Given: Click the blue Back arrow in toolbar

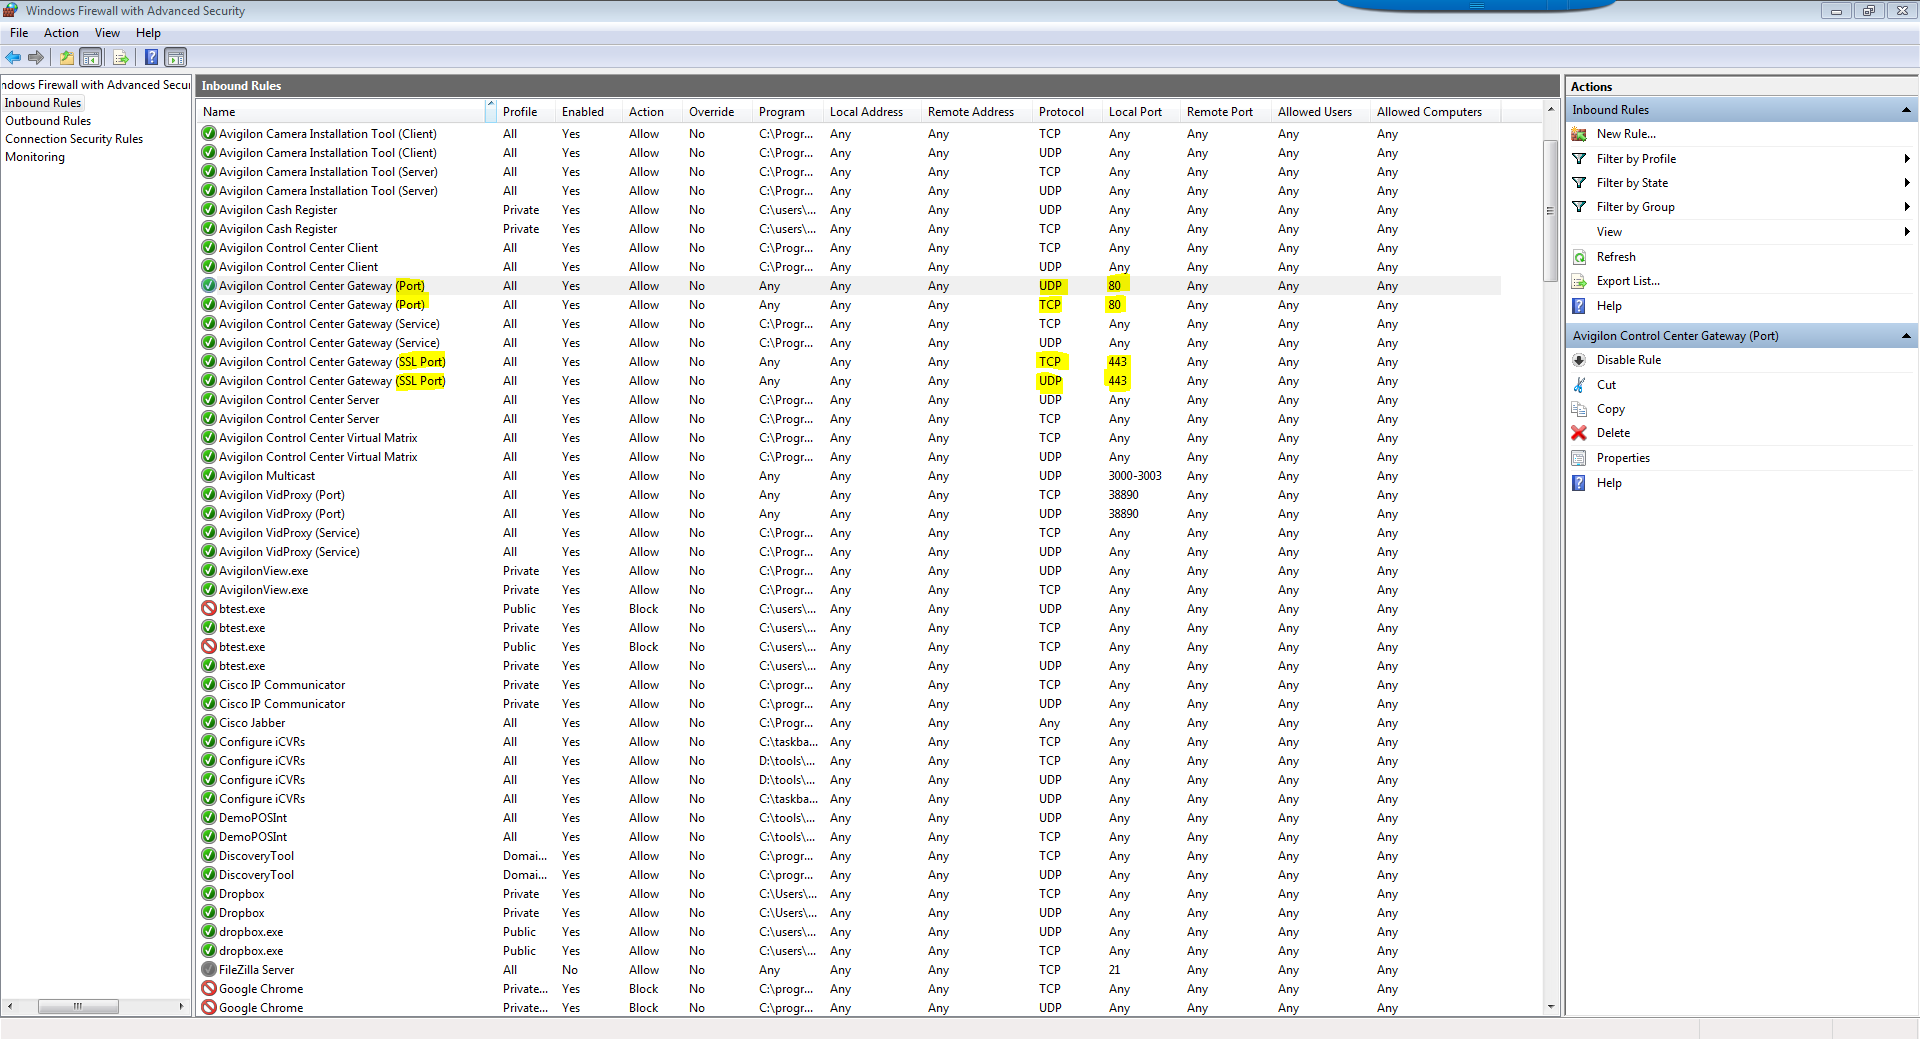Looking at the screenshot, I should point(13,58).
